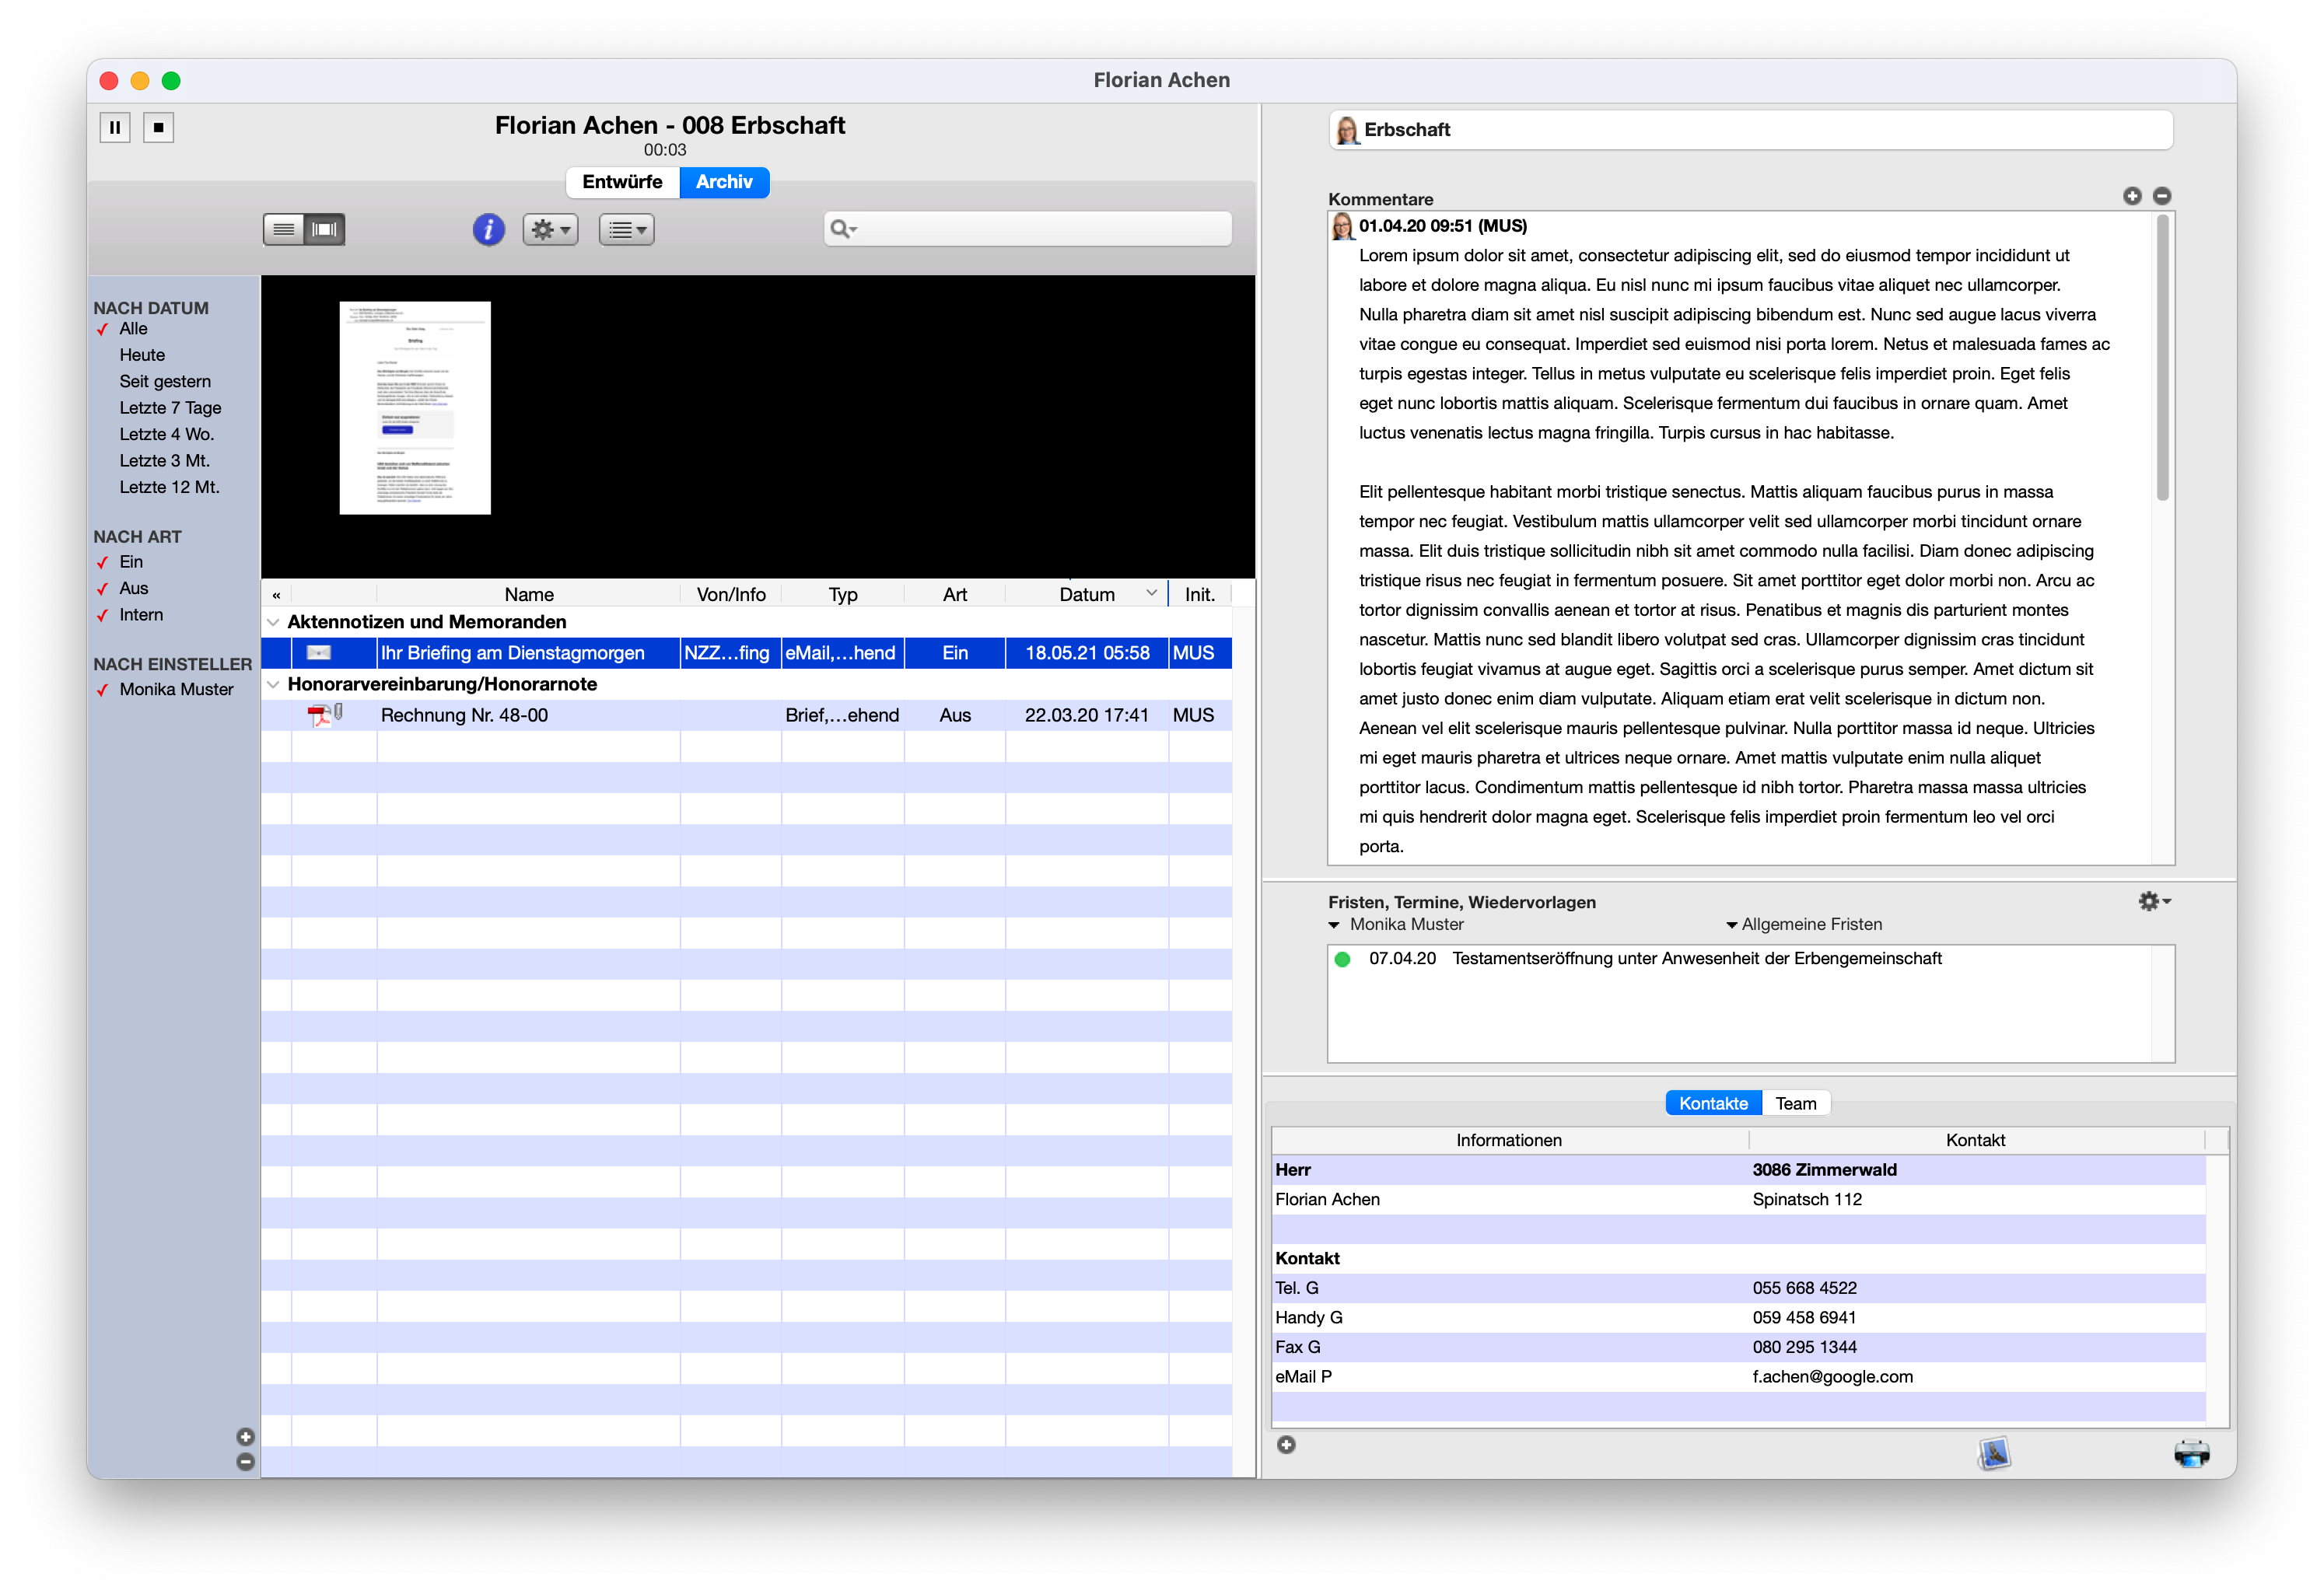Click the Informationen column header

tap(1508, 1141)
